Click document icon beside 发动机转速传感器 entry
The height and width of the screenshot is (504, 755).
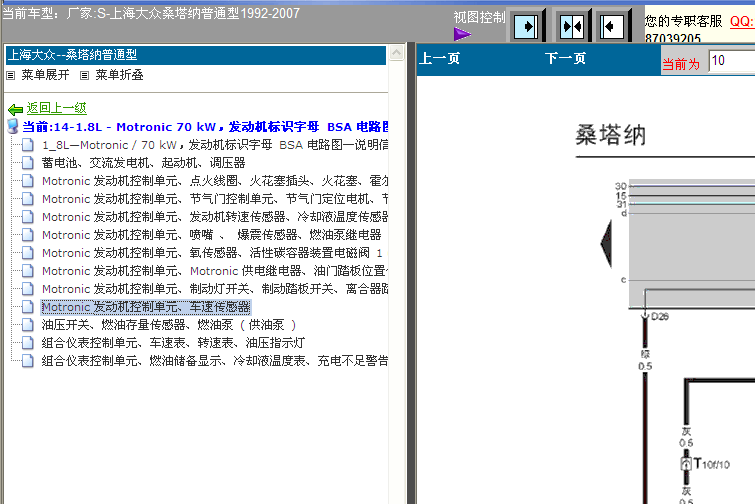coord(28,217)
